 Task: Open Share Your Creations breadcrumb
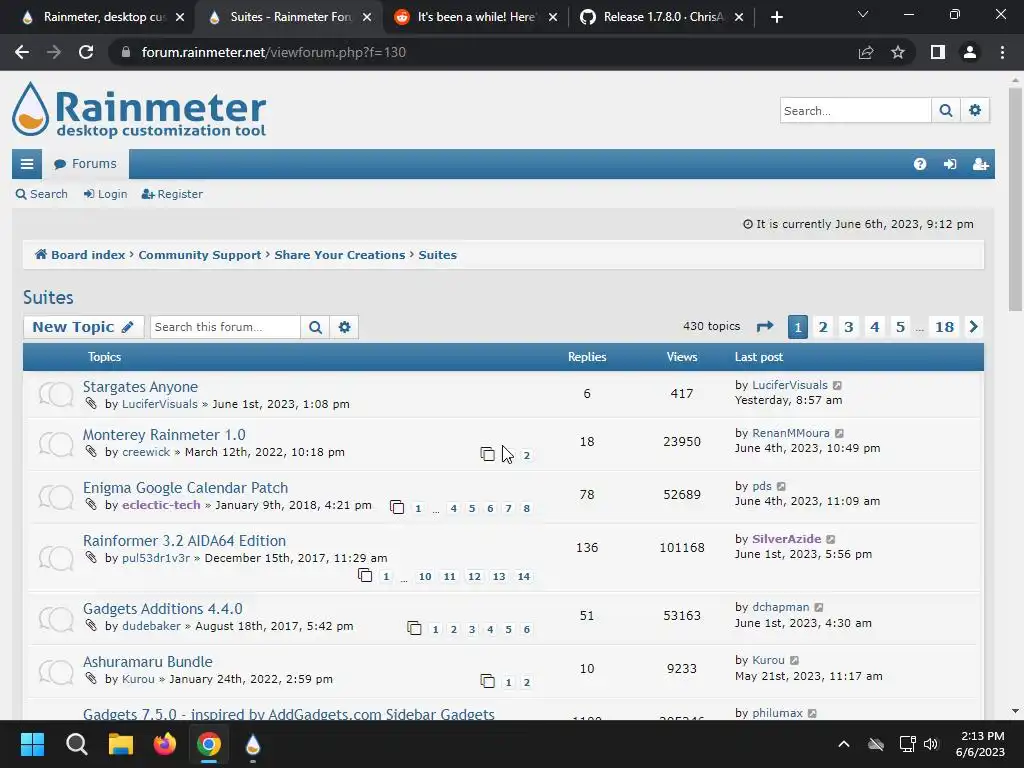pyautogui.click(x=340, y=255)
